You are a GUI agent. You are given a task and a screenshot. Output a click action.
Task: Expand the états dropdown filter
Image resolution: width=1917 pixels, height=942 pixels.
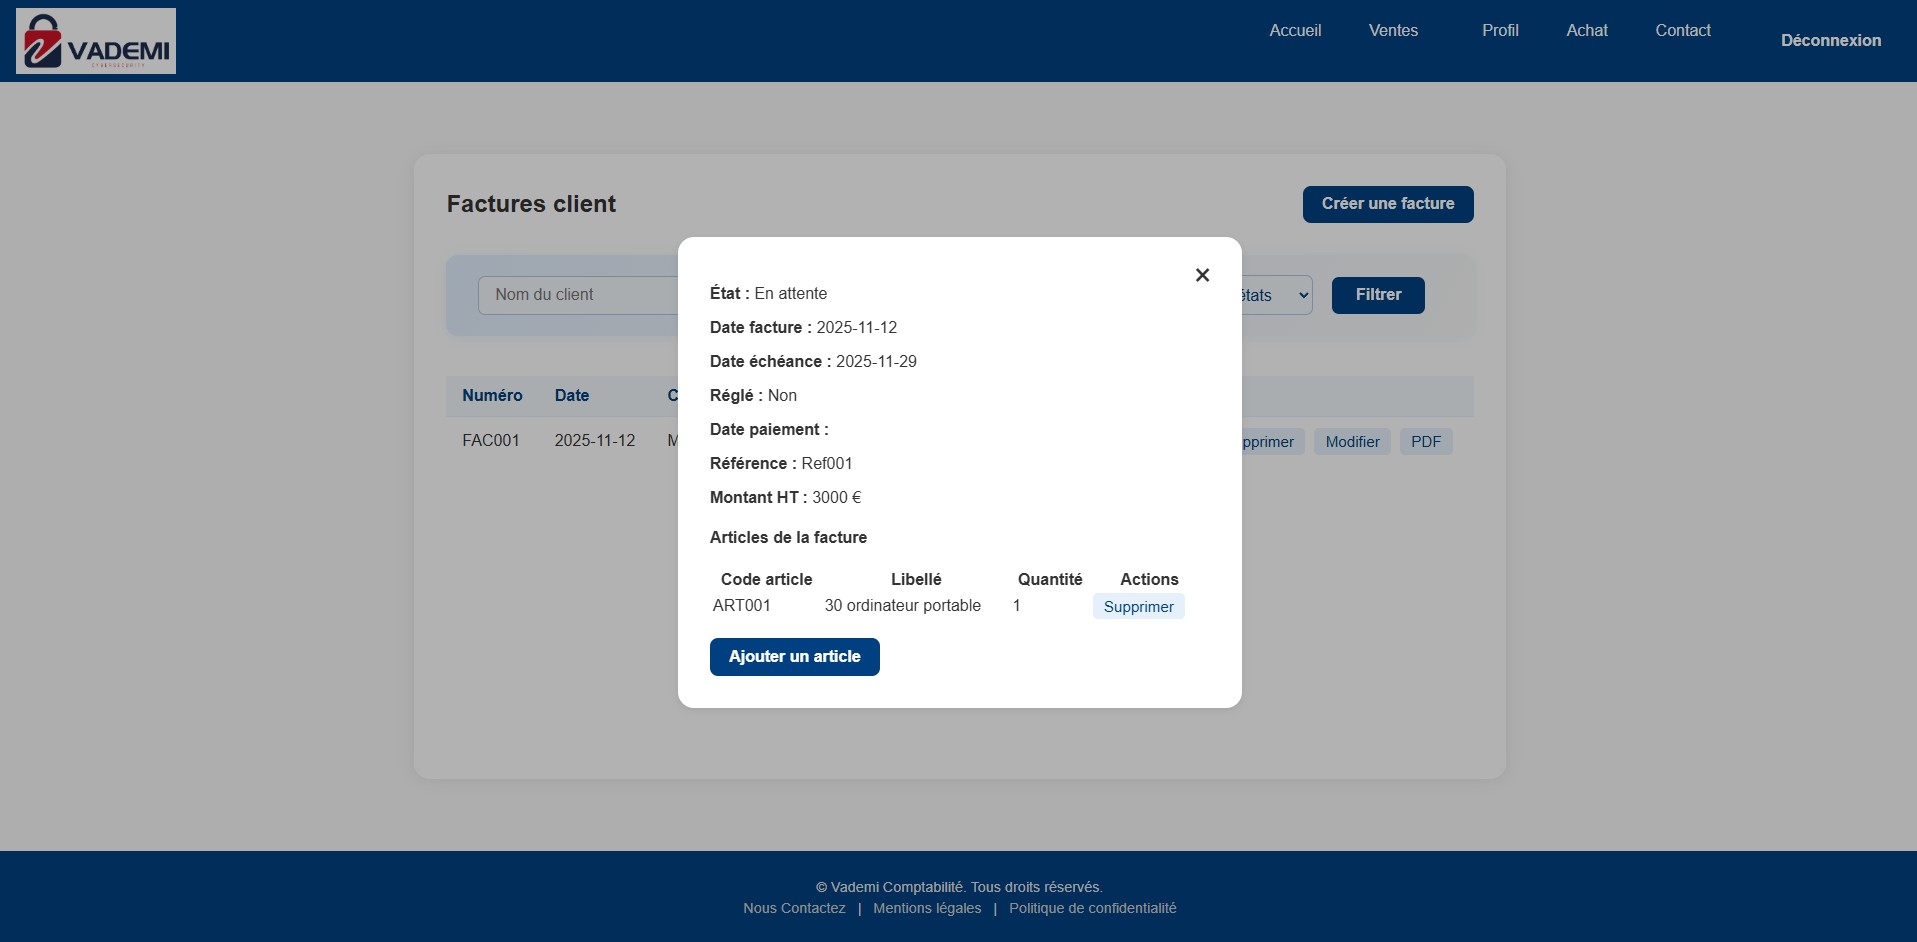1277,295
